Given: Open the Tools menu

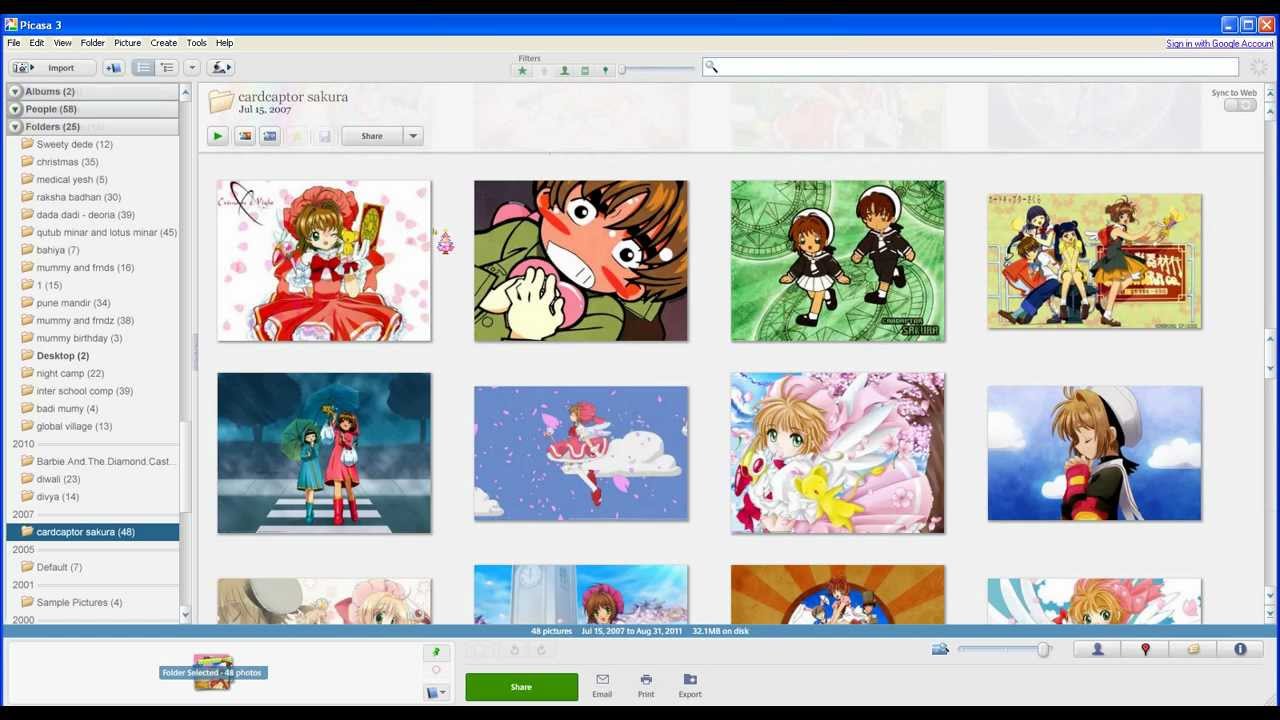Looking at the screenshot, I should pyautogui.click(x=197, y=43).
